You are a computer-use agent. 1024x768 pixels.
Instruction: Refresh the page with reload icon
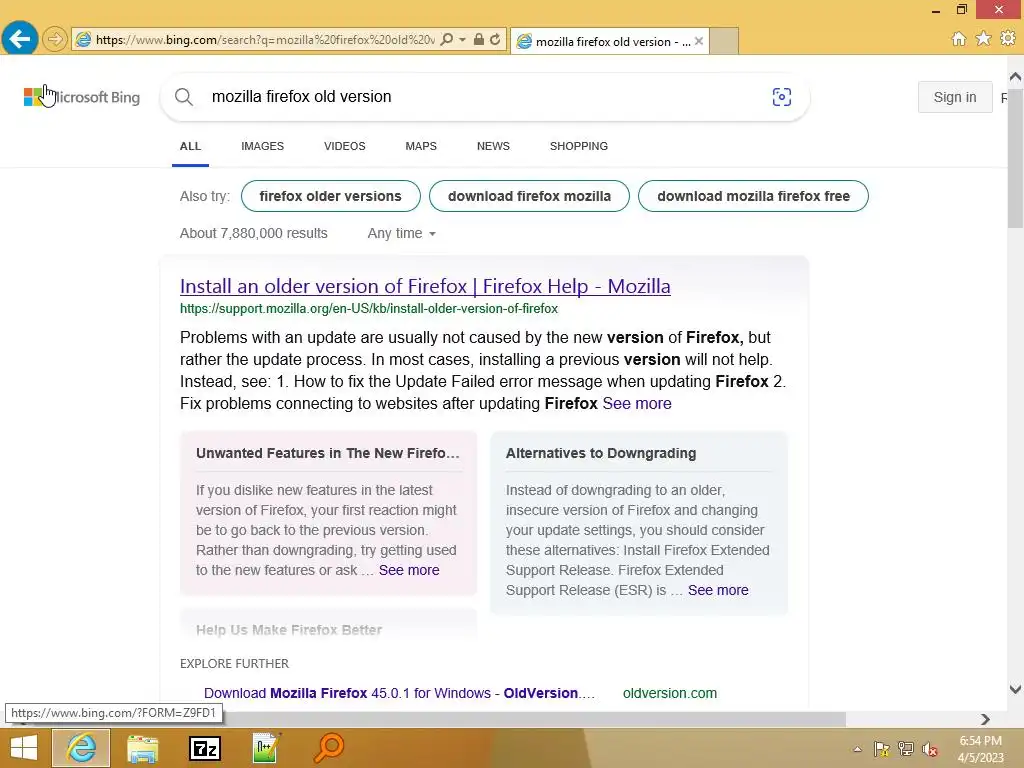point(495,40)
